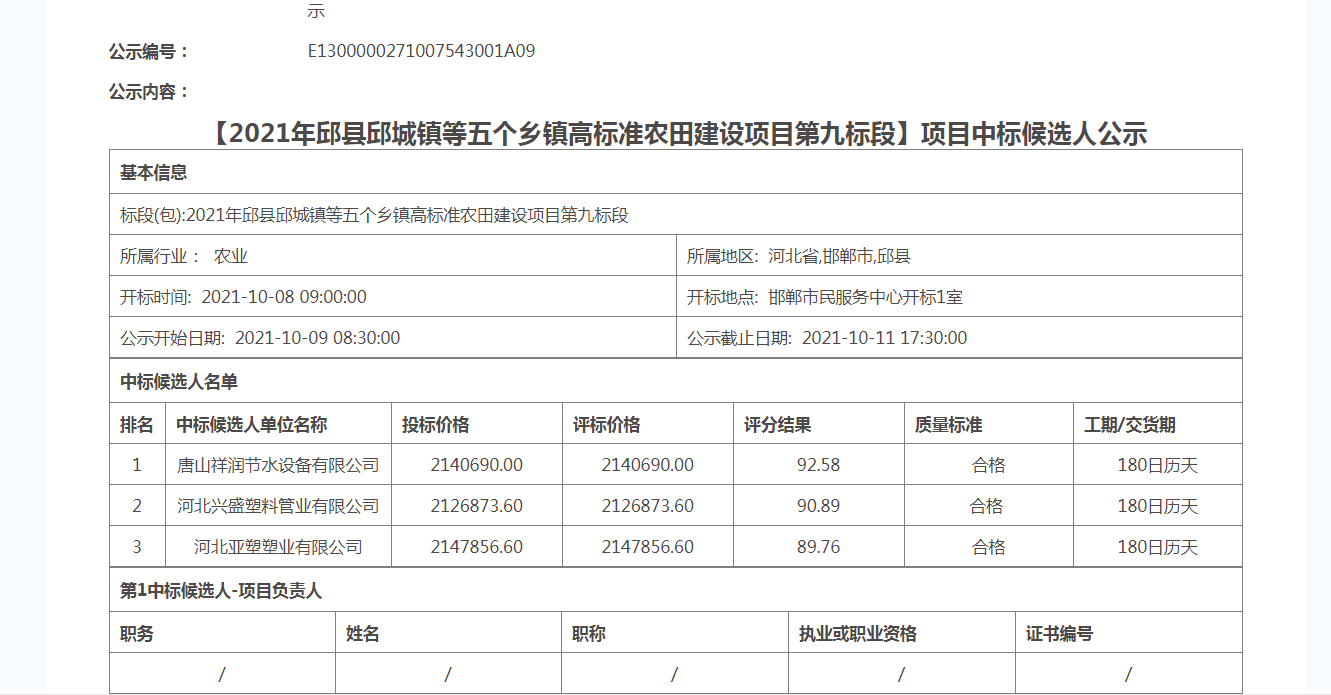The height and width of the screenshot is (695, 1331).
Task: Click rank number 1 cell
Action: (x=137, y=465)
